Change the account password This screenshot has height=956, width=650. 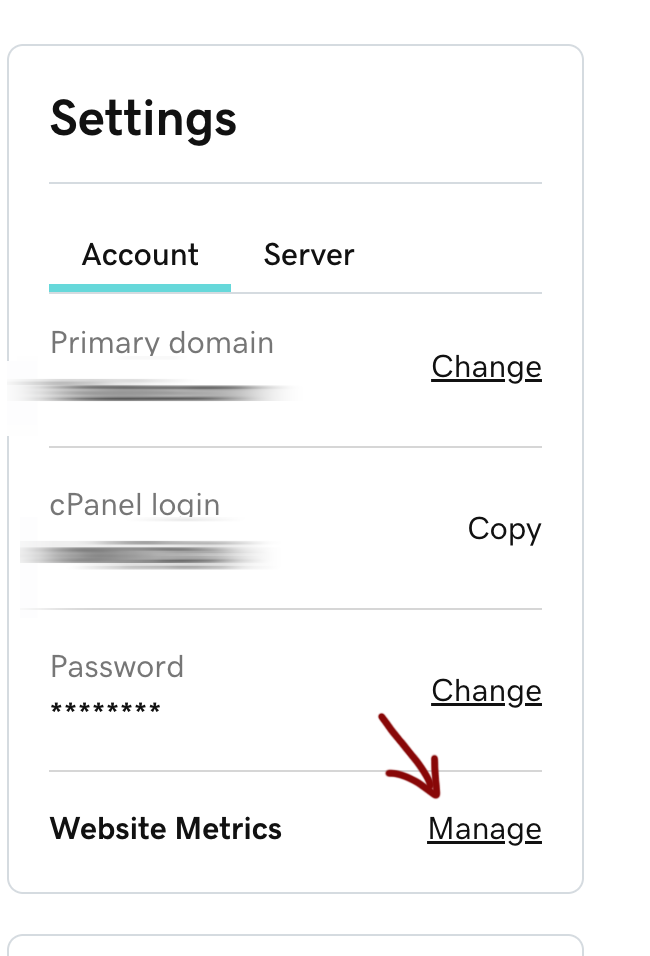[x=486, y=691]
